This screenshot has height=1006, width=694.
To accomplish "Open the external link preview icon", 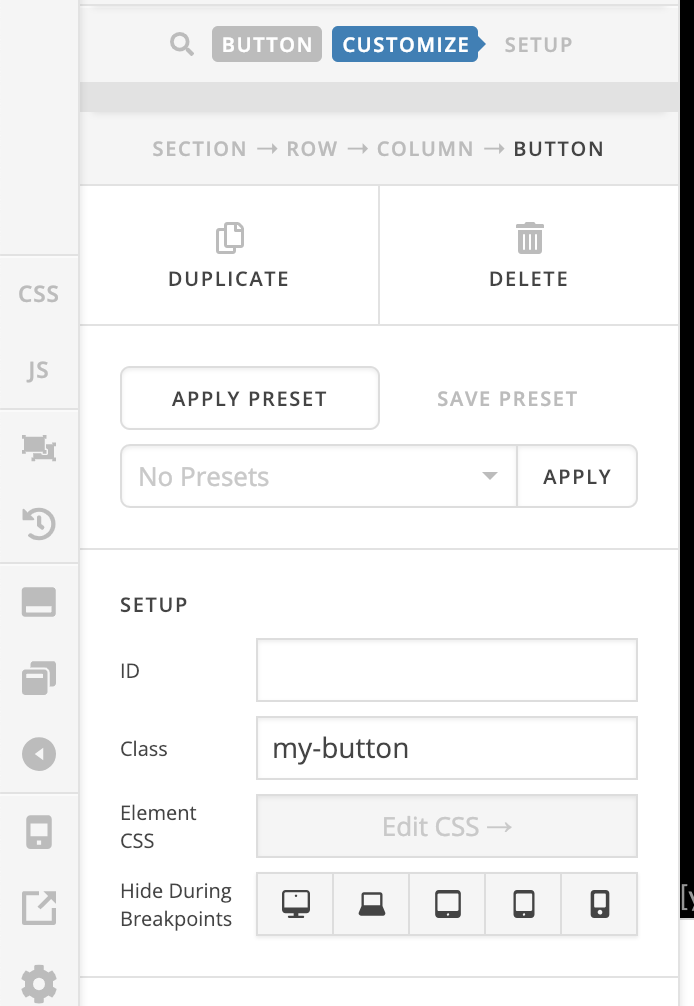I will (x=38, y=907).
